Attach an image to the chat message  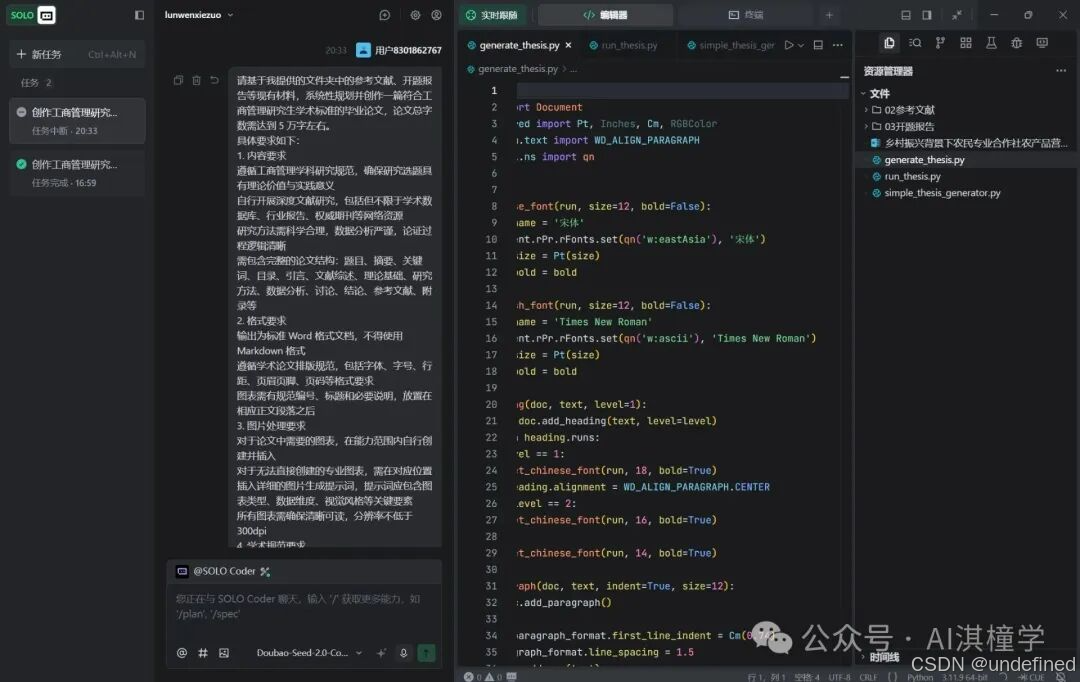click(x=224, y=653)
